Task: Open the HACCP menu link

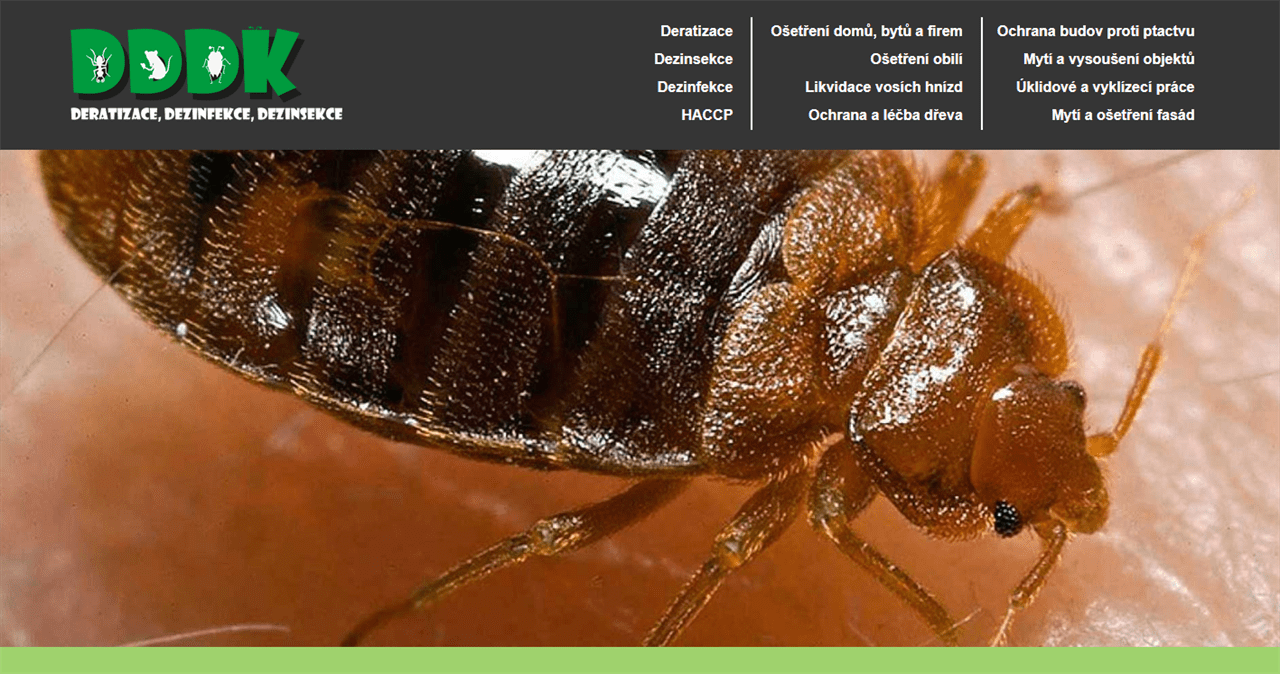Action: pyautogui.click(x=707, y=115)
